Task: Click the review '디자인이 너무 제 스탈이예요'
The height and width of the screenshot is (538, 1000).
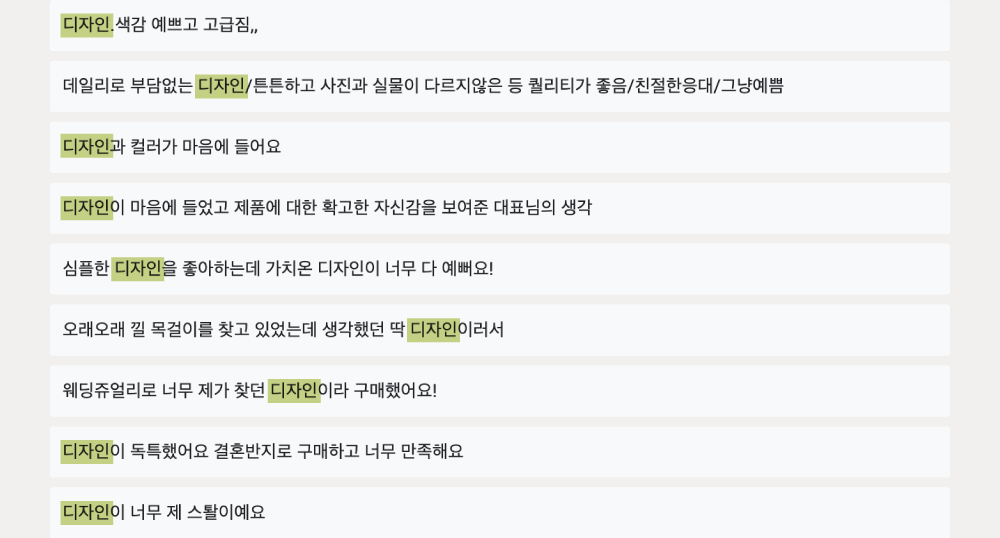Action: (499, 513)
